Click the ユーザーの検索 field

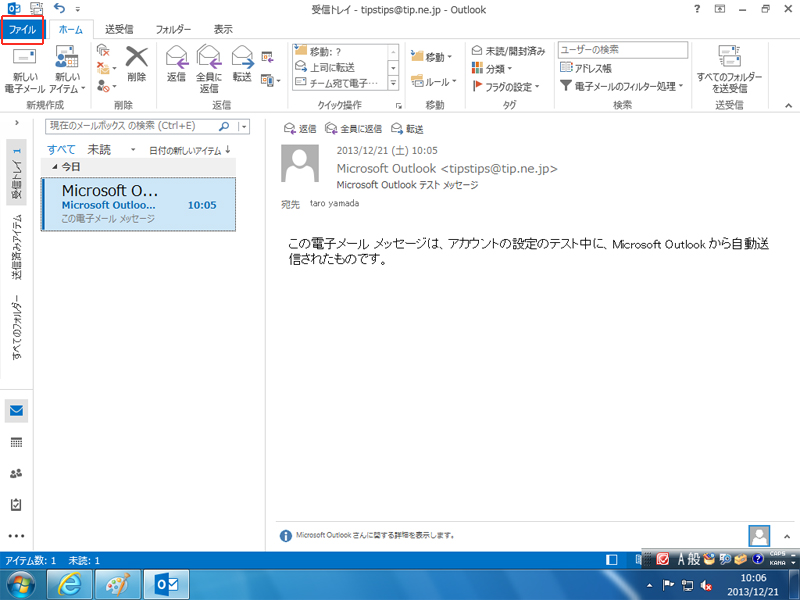(x=622, y=50)
